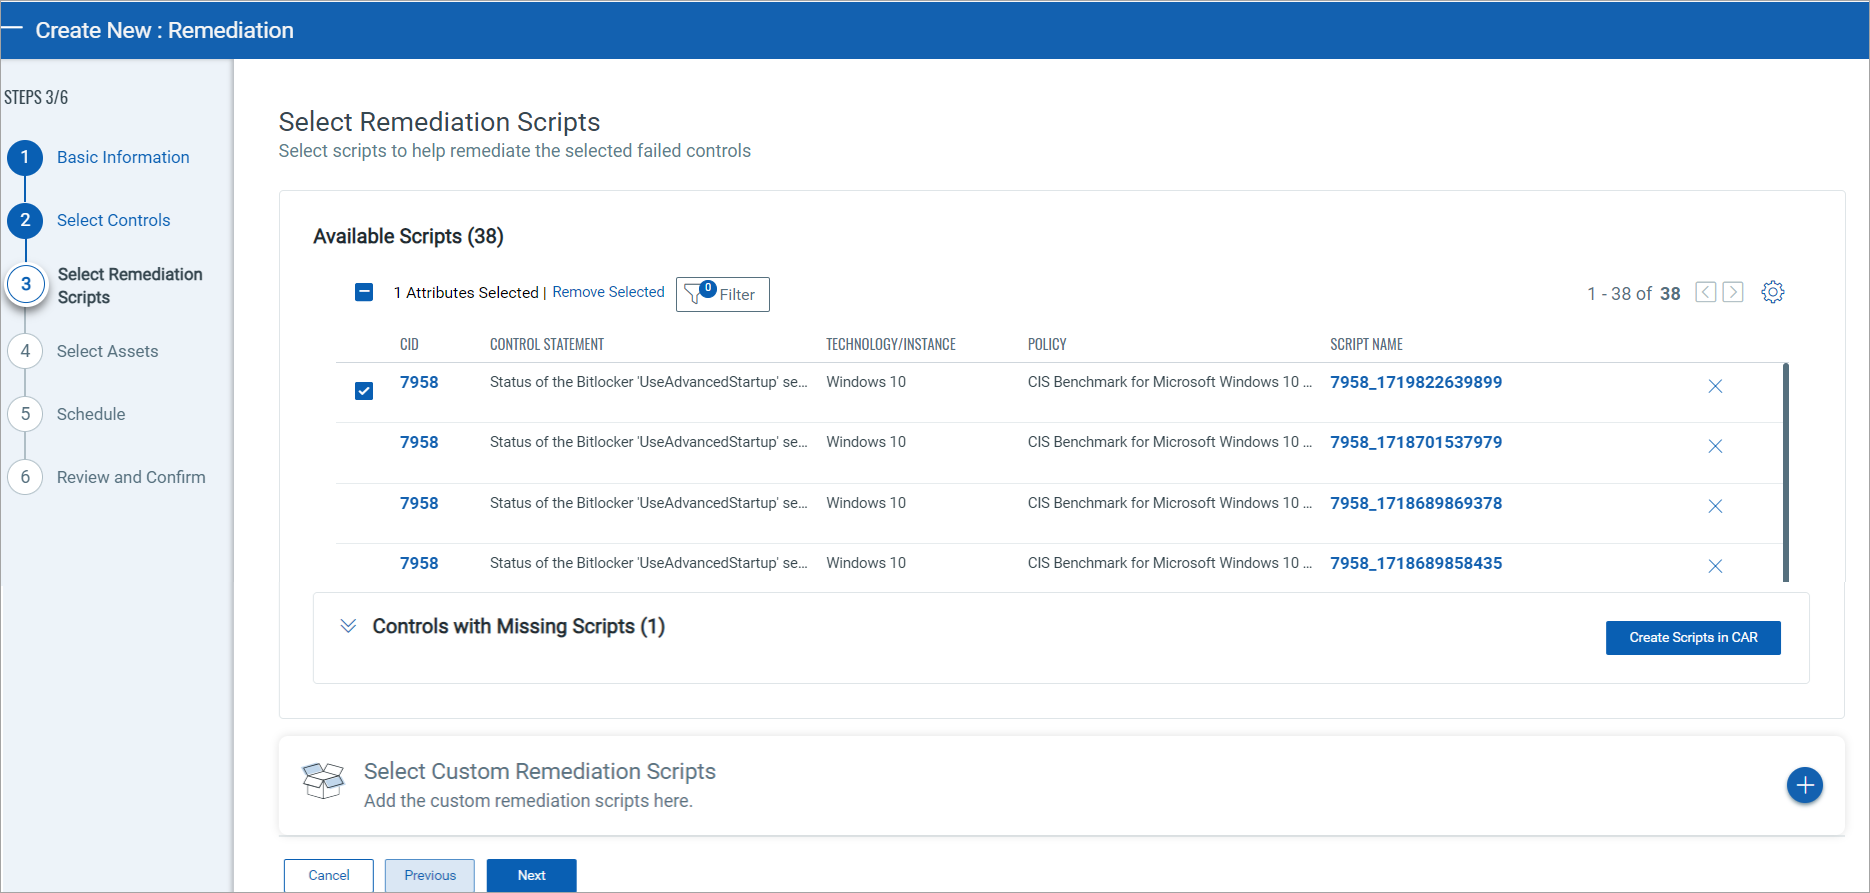Image resolution: width=1870 pixels, height=893 pixels.
Task: Remove script 7958_1718689869378 with X icon
Action: [1715, 506]
